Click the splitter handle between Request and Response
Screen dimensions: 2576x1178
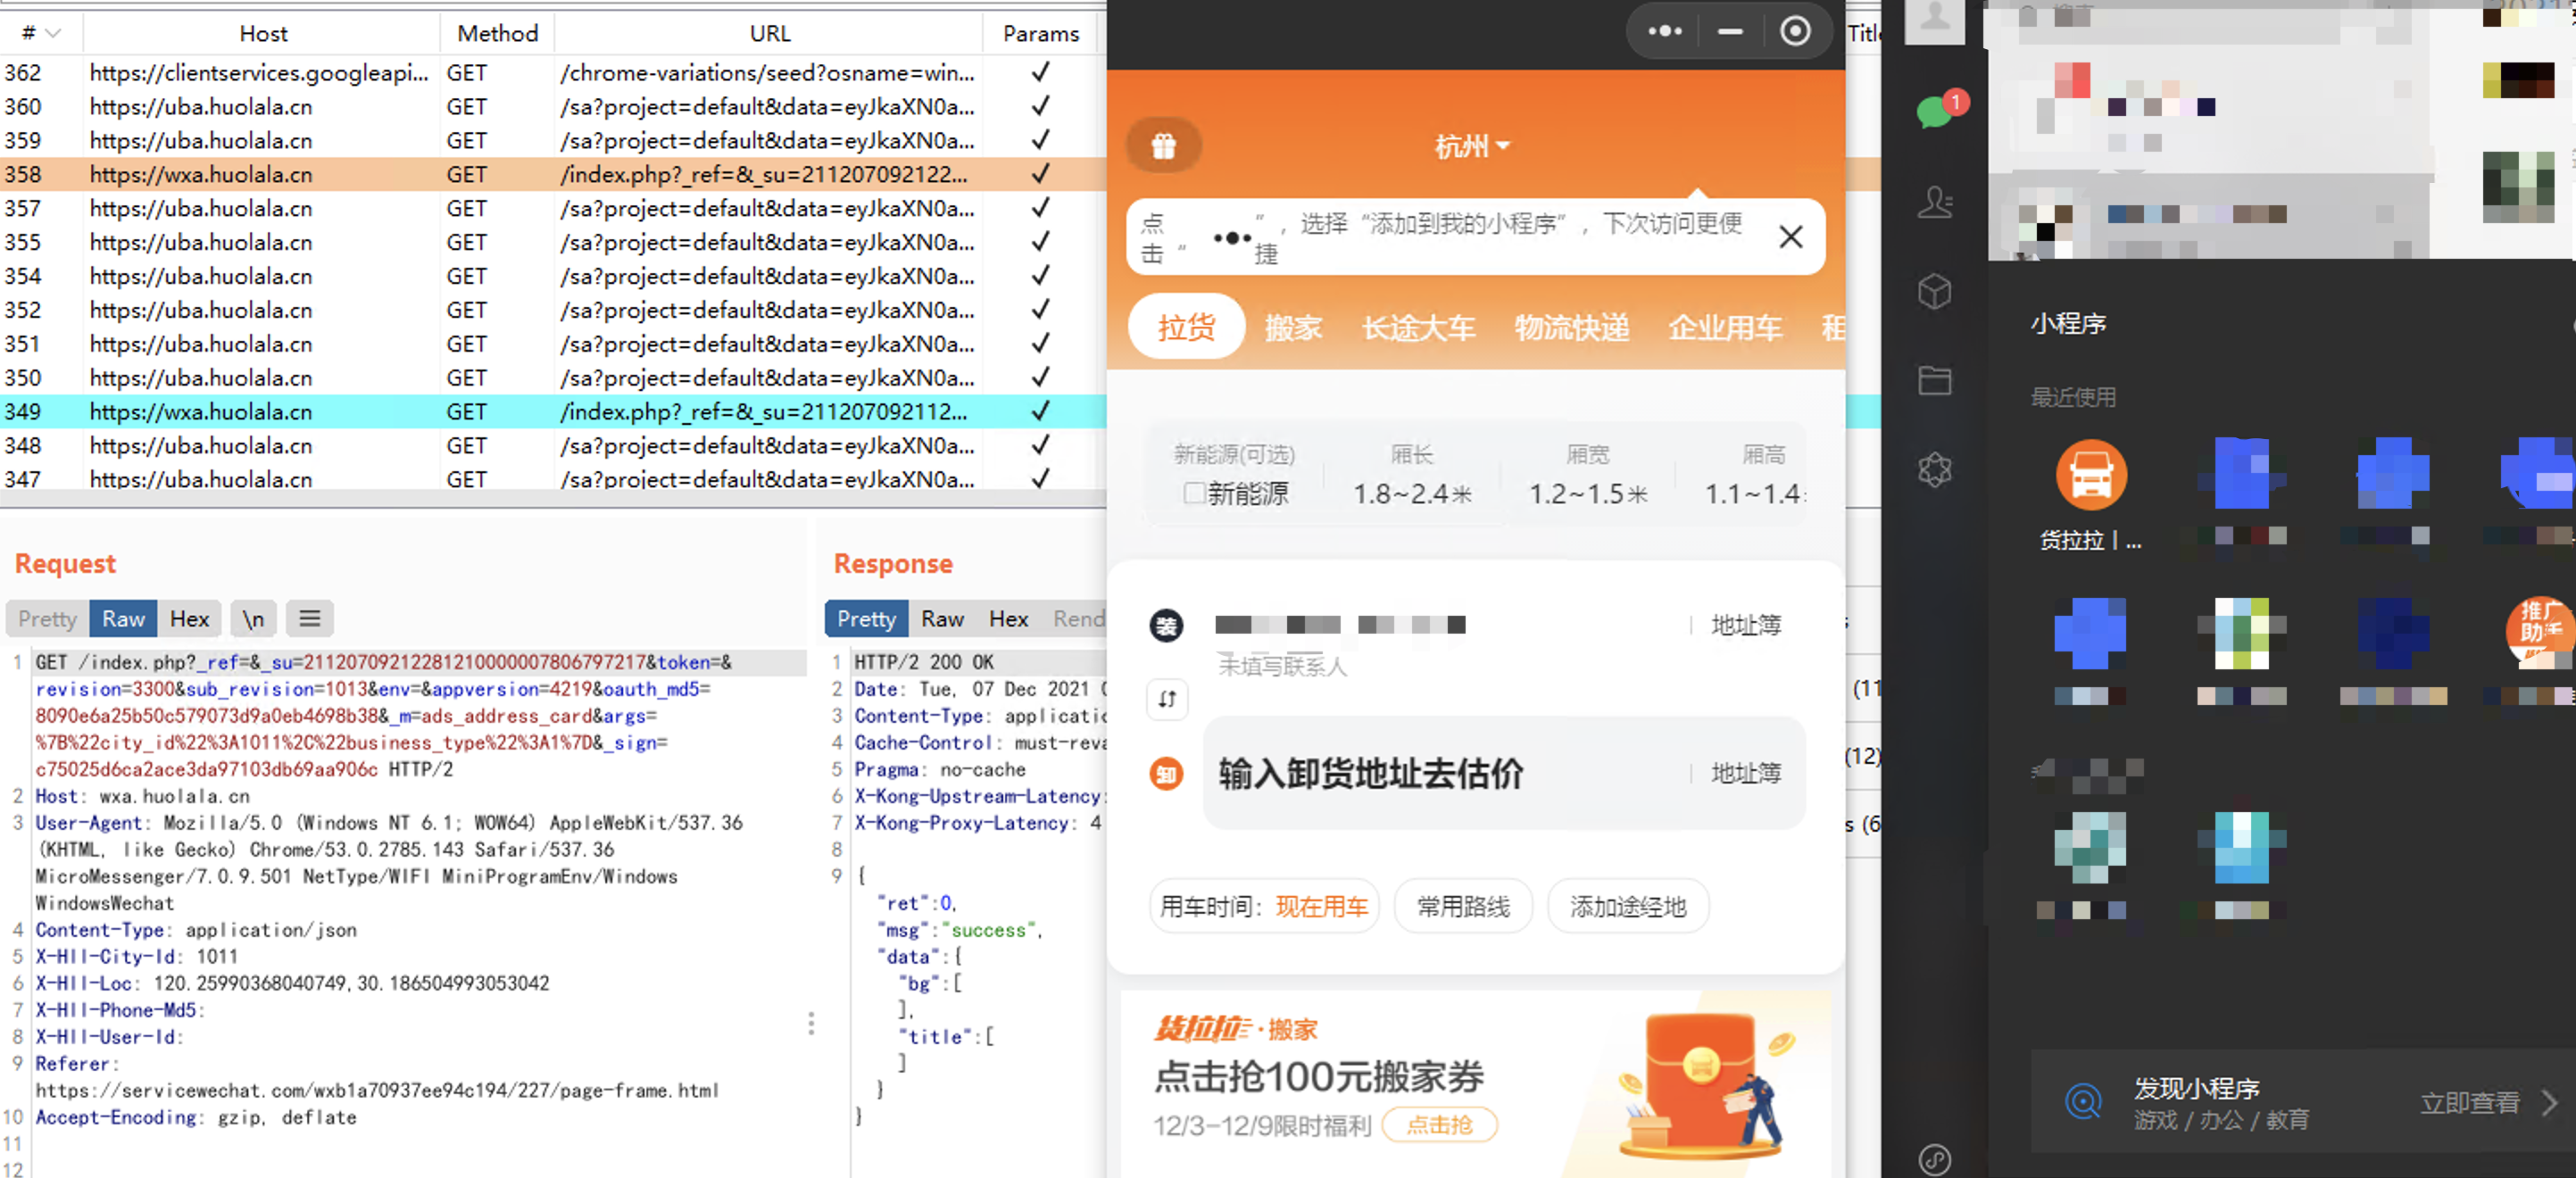811,1023
